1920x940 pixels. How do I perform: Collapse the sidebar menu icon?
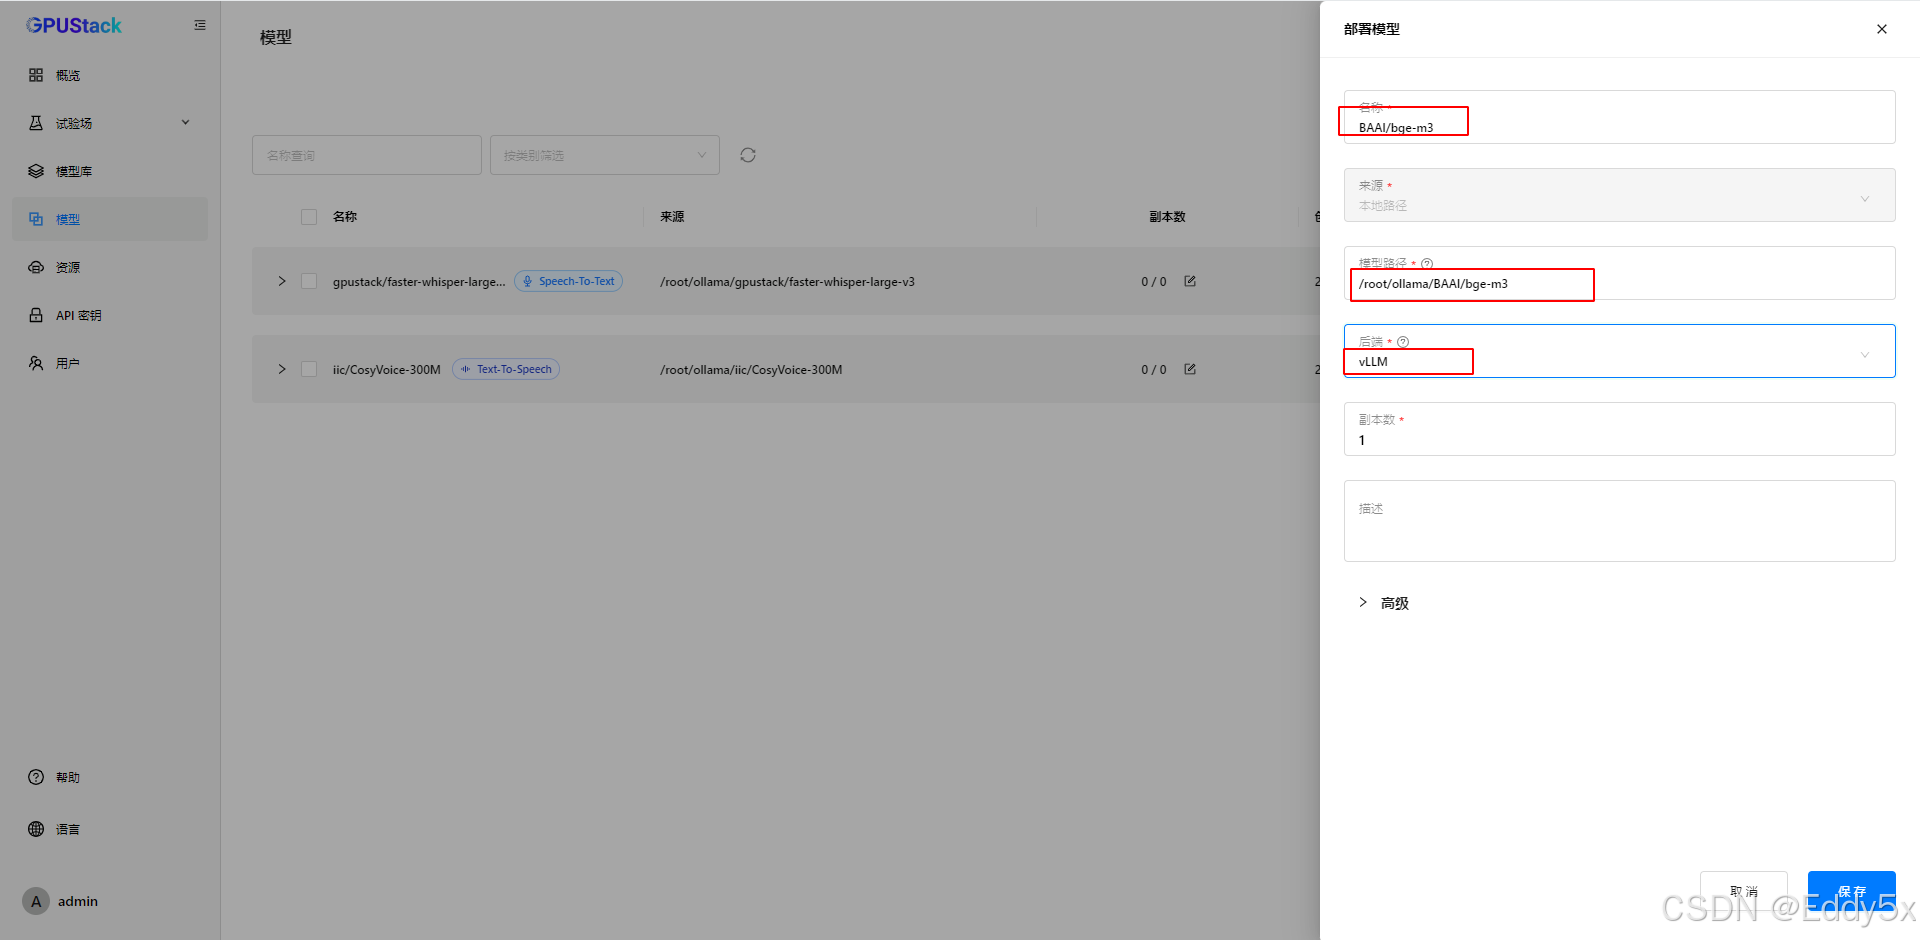point(200,25)
